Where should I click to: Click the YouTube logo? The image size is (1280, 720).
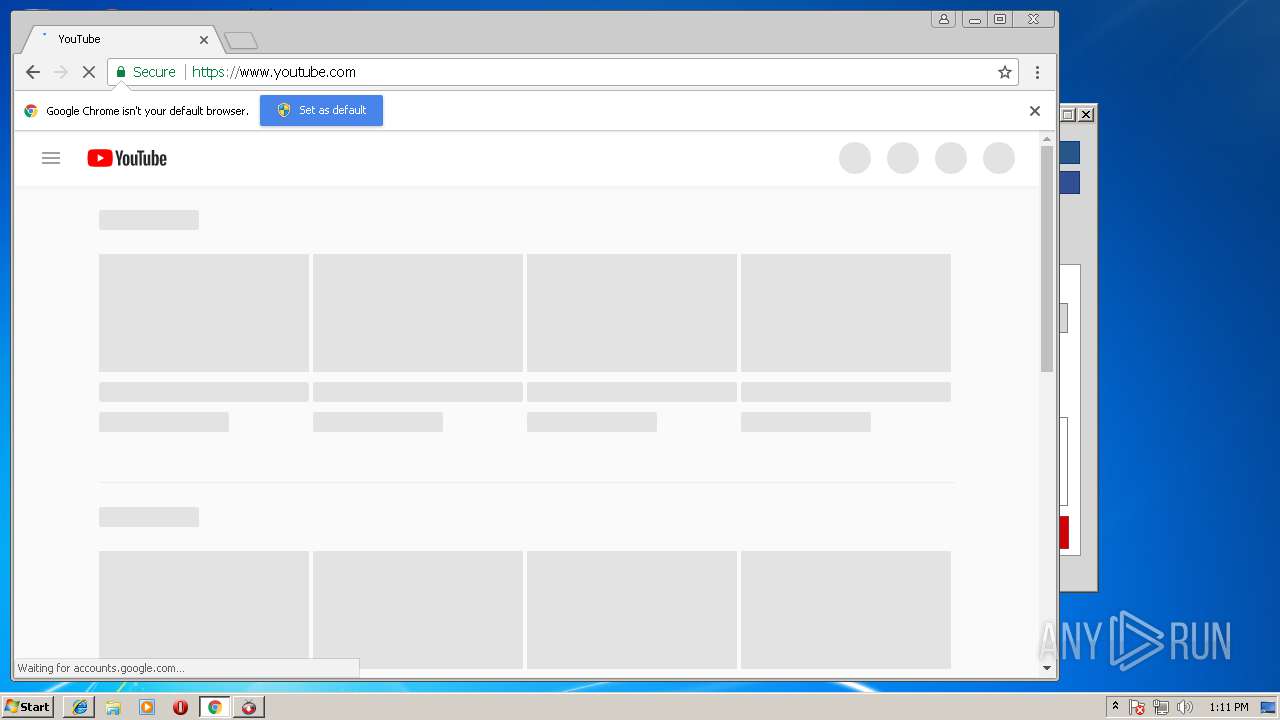pos(127,158)
